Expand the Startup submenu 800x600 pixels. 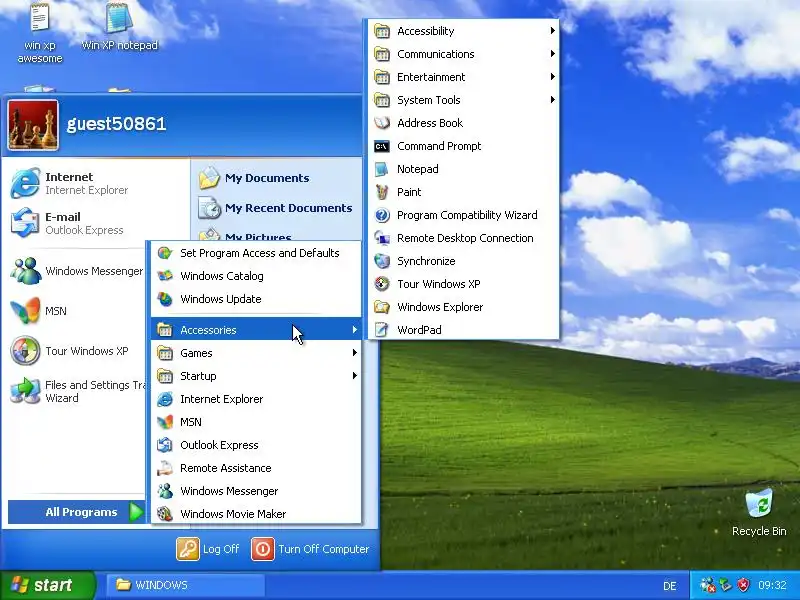pyautogui.click(x=256, y=376)
